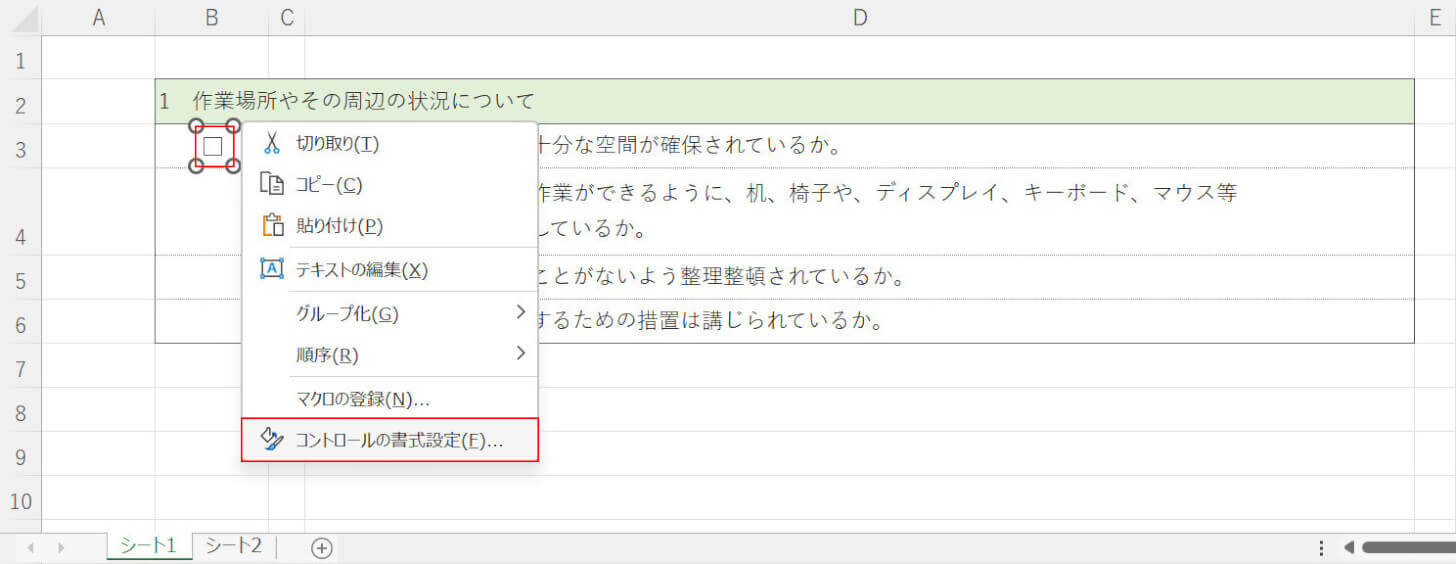
Task: Switch to シート2 tab
Action: pos(233,546)
